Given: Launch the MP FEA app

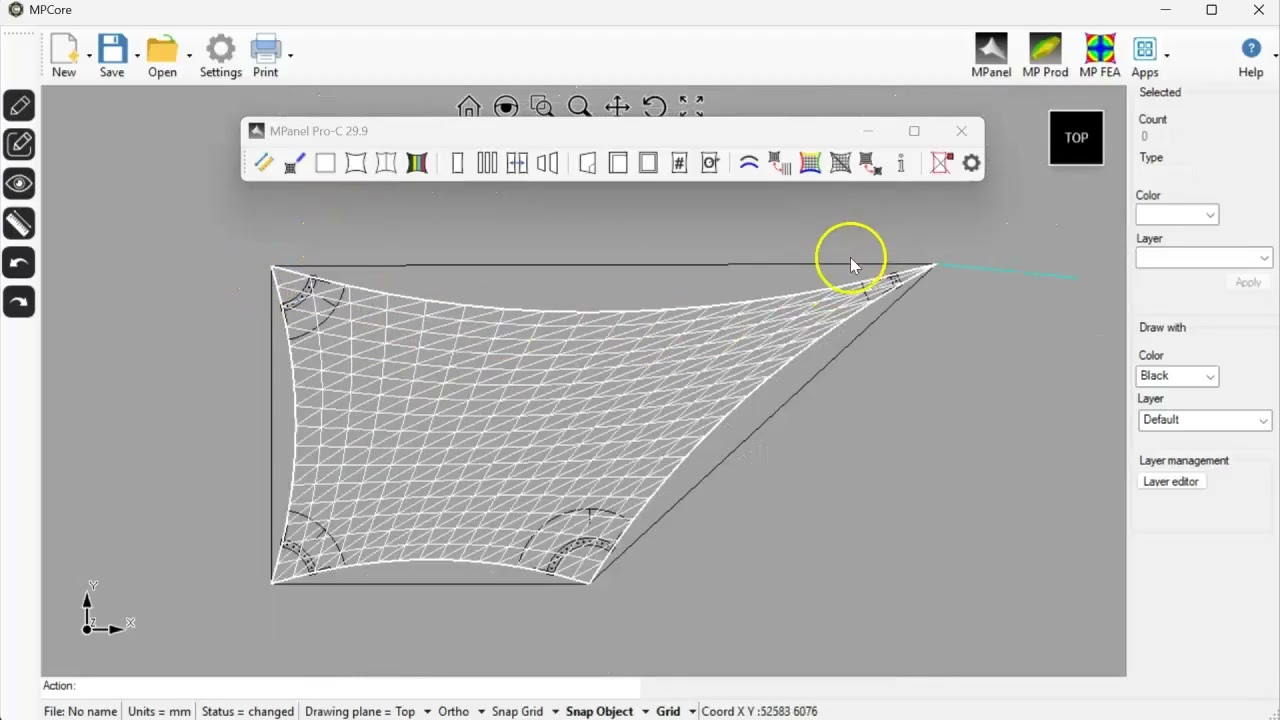Looking at the screenshot, I should pyautogui.click(x=1100, y=55).
